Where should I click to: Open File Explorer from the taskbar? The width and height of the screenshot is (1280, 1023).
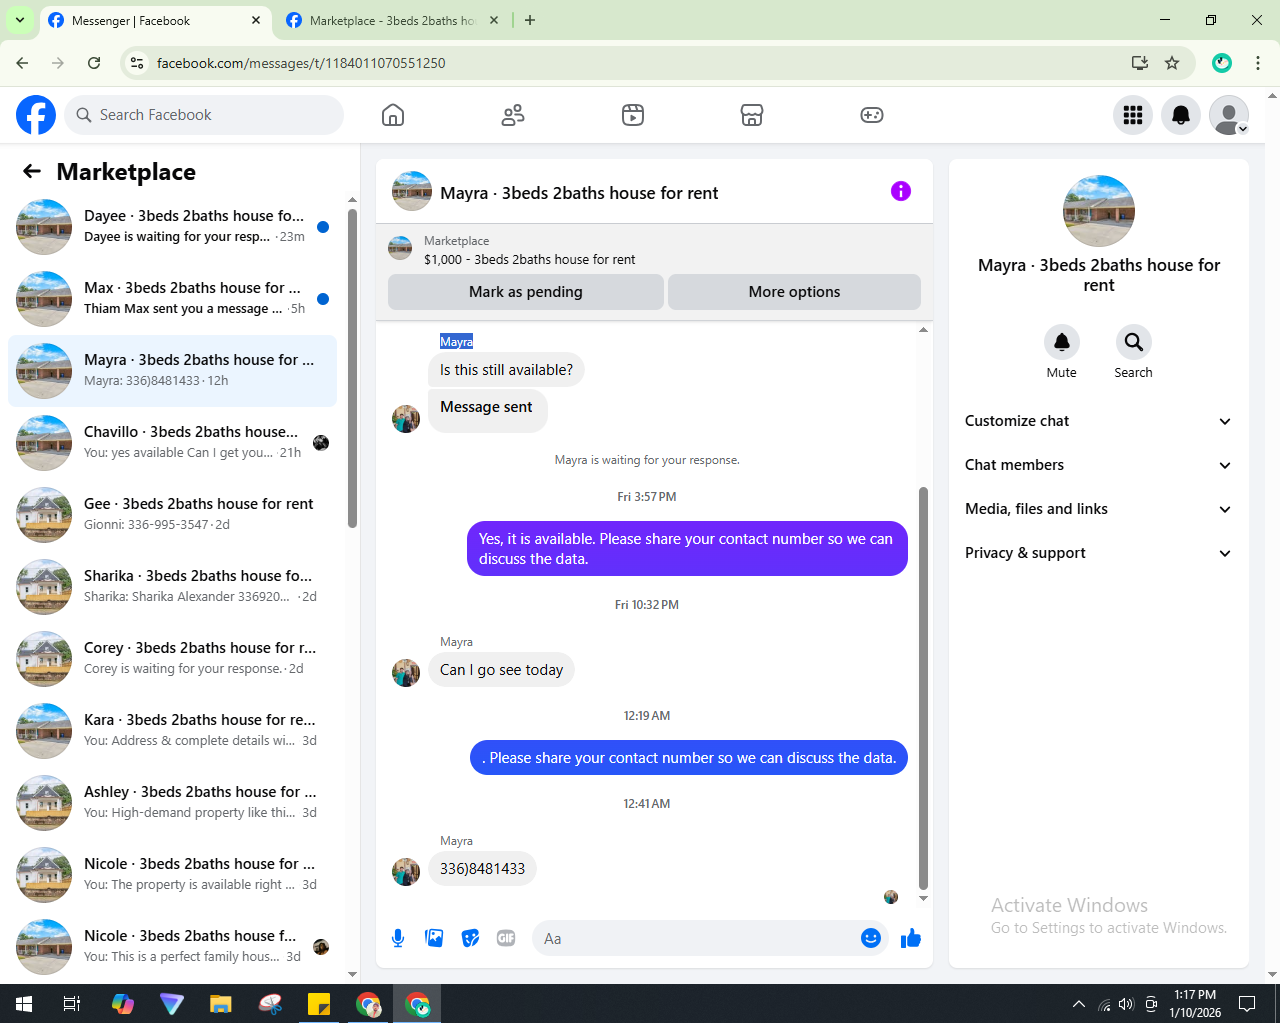coord(220,1004)
